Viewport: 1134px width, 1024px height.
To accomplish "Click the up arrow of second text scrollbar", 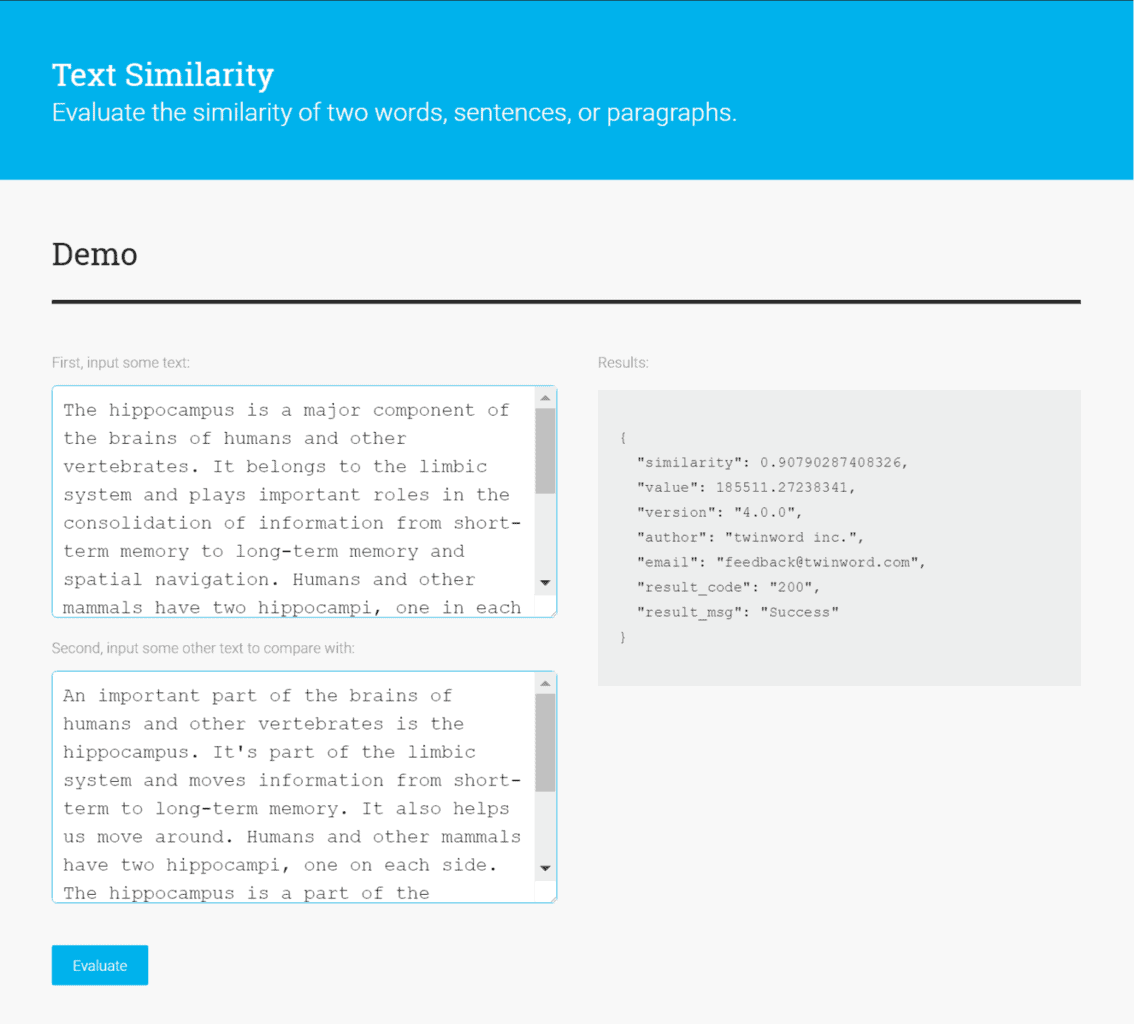I will tap(545, 684).
